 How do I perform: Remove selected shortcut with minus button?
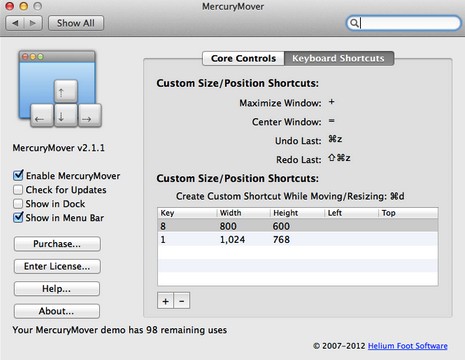182,301
